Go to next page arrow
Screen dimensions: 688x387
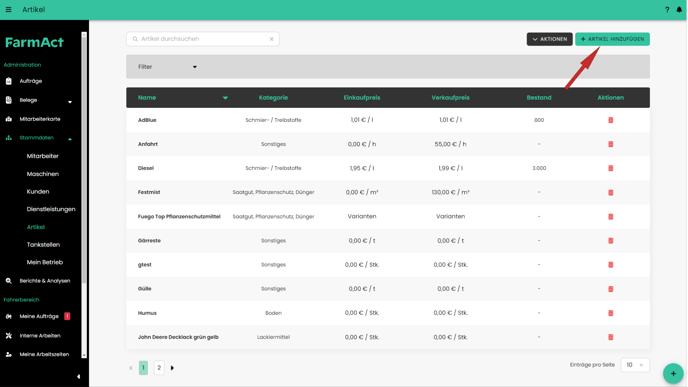pyautogui.click(x=172, y=368)
